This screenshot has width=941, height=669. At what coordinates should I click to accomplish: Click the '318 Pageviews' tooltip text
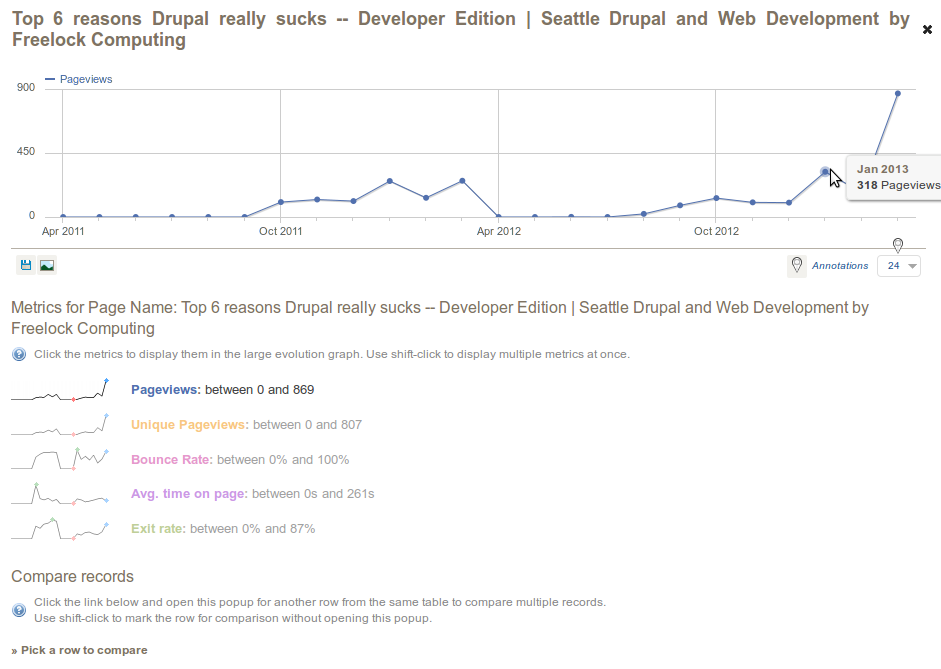(x=898, y=185)
